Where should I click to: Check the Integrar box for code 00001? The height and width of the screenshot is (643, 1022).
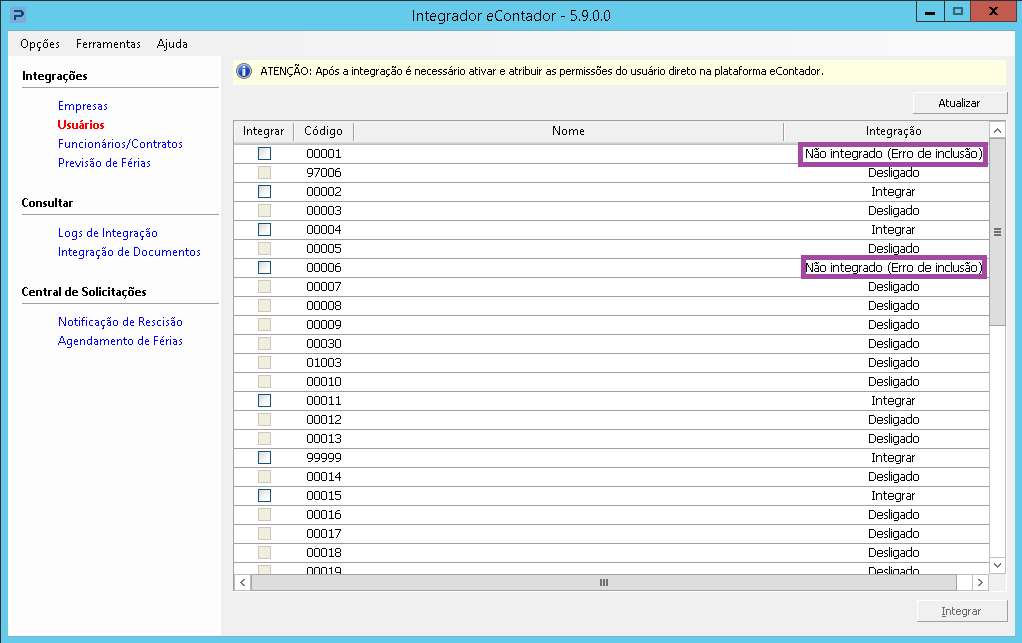pos(265,154)
